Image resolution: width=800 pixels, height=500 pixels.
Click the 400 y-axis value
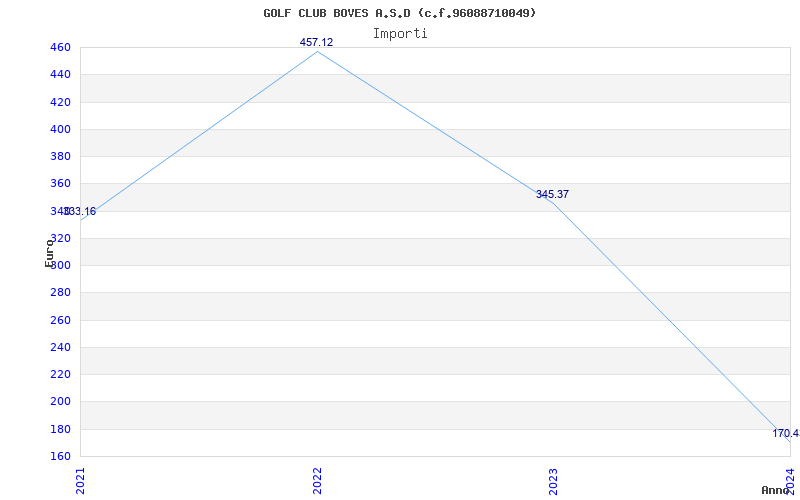(x=61, y=129)
